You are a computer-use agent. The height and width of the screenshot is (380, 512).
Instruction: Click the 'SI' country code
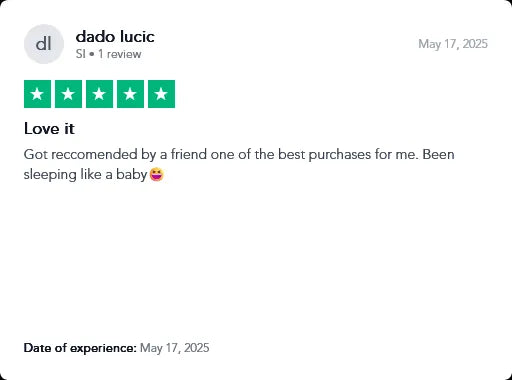click(x=81, y=54)
